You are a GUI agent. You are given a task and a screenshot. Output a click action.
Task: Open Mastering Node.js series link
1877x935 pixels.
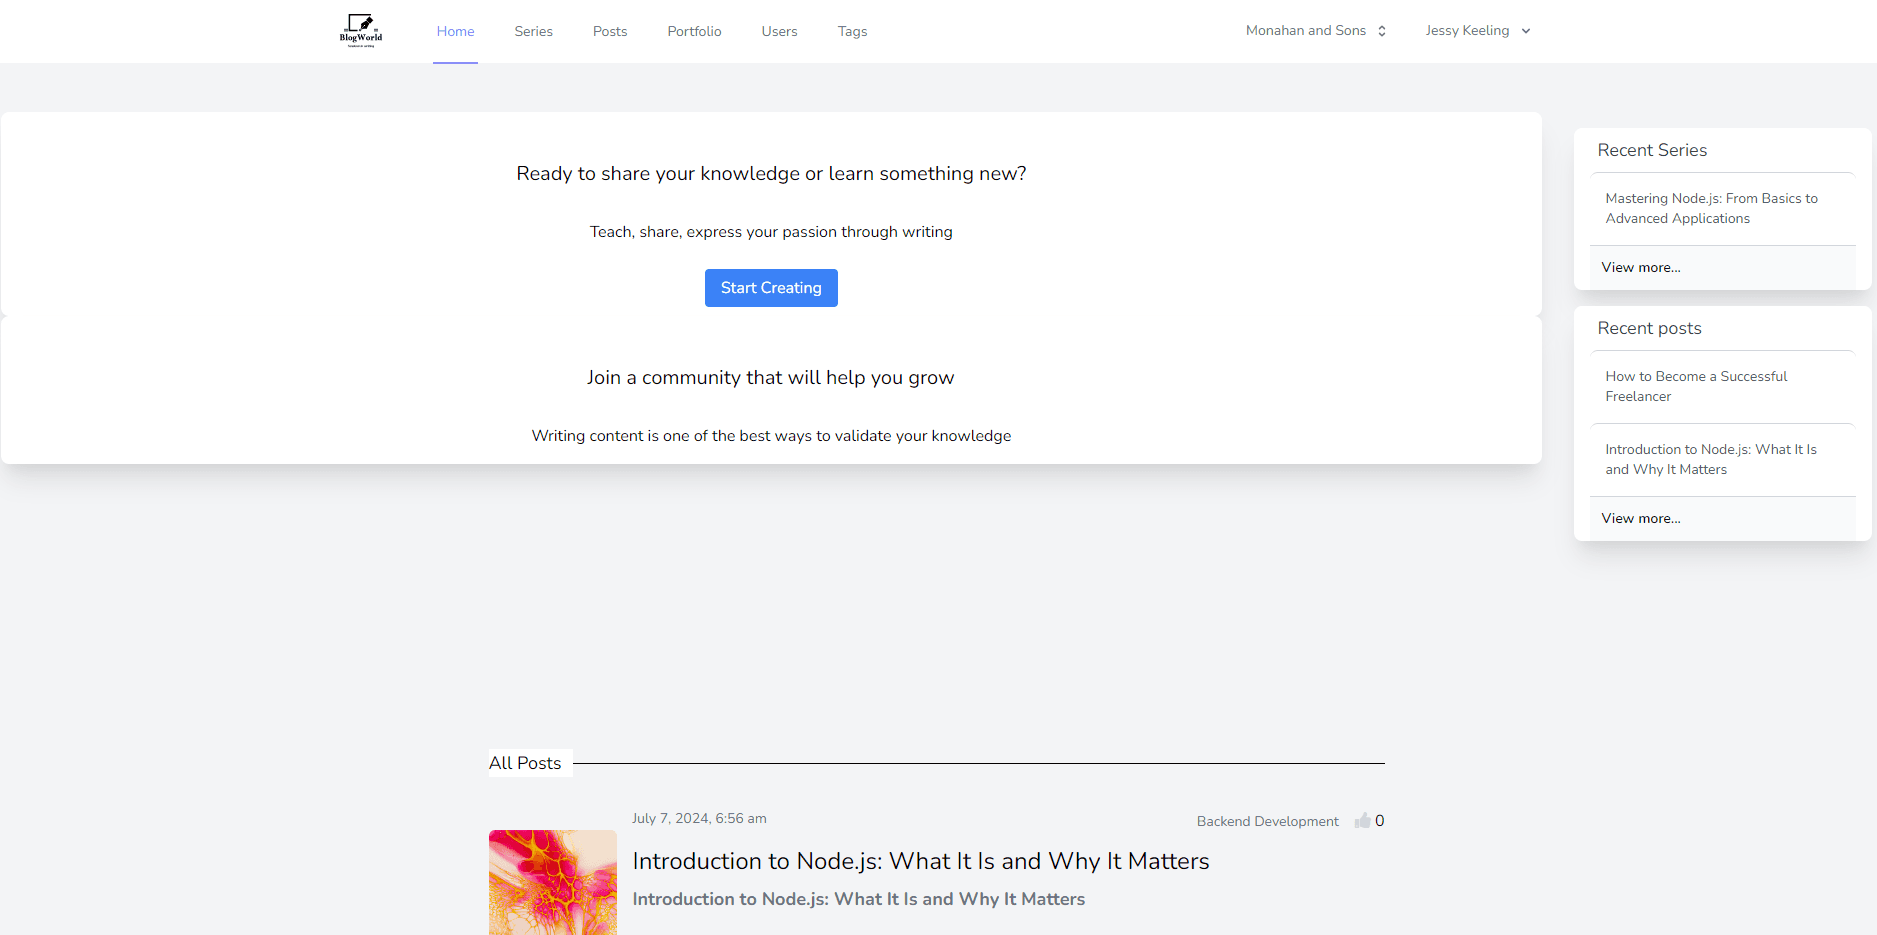pyautogui.click(x=1711, y=209)
